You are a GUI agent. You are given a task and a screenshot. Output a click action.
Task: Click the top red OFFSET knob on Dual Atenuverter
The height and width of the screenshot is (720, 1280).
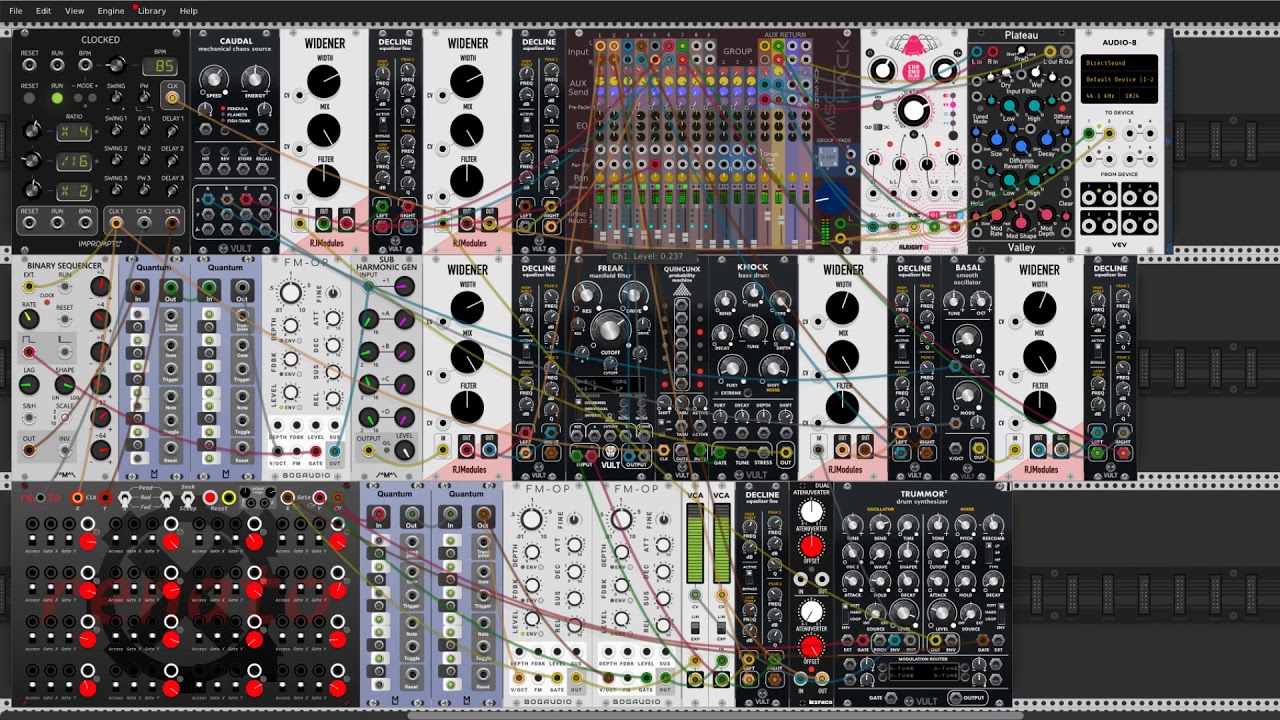(x=811, y=546)
